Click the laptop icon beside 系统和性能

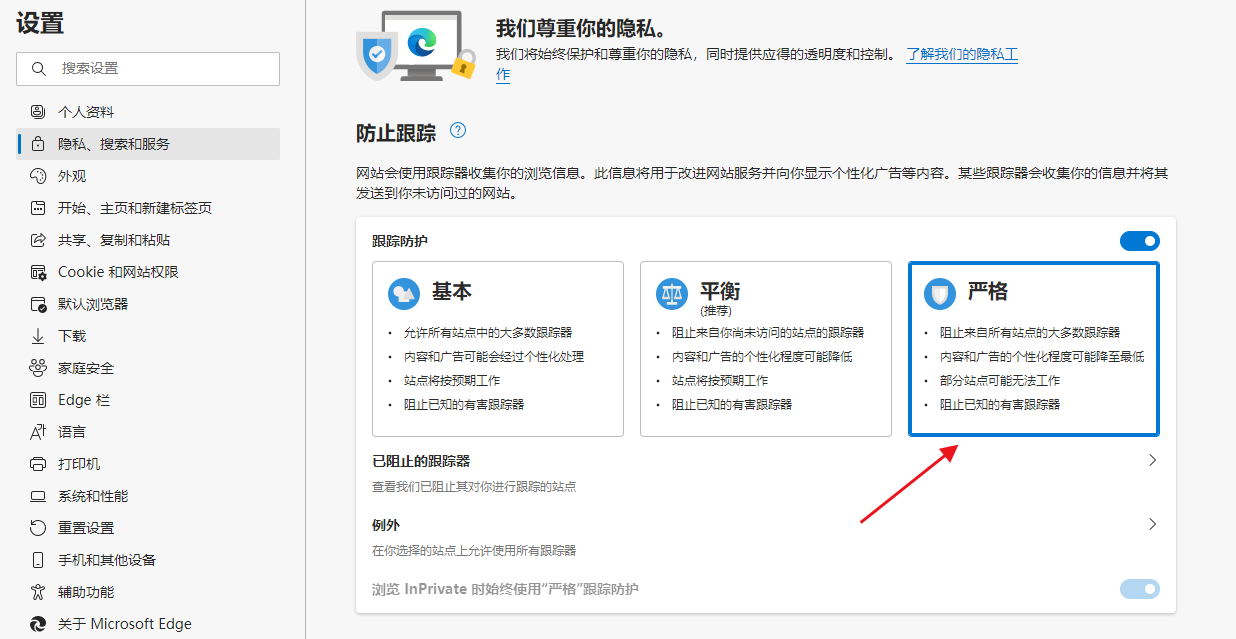tap(38, 496)
